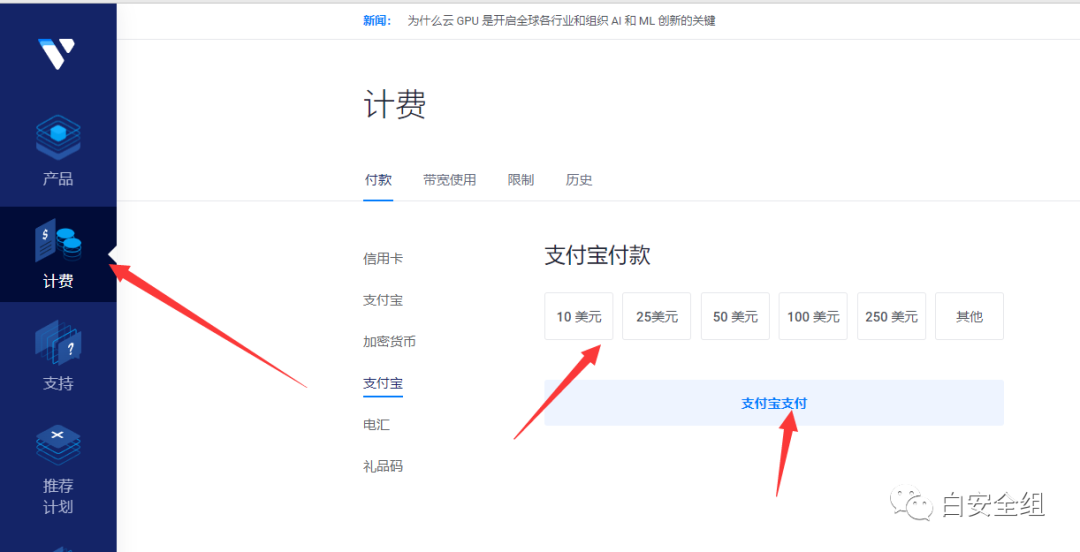Switch to the 付款 tab
The image size is (1080, 552).
click(377, 181)
